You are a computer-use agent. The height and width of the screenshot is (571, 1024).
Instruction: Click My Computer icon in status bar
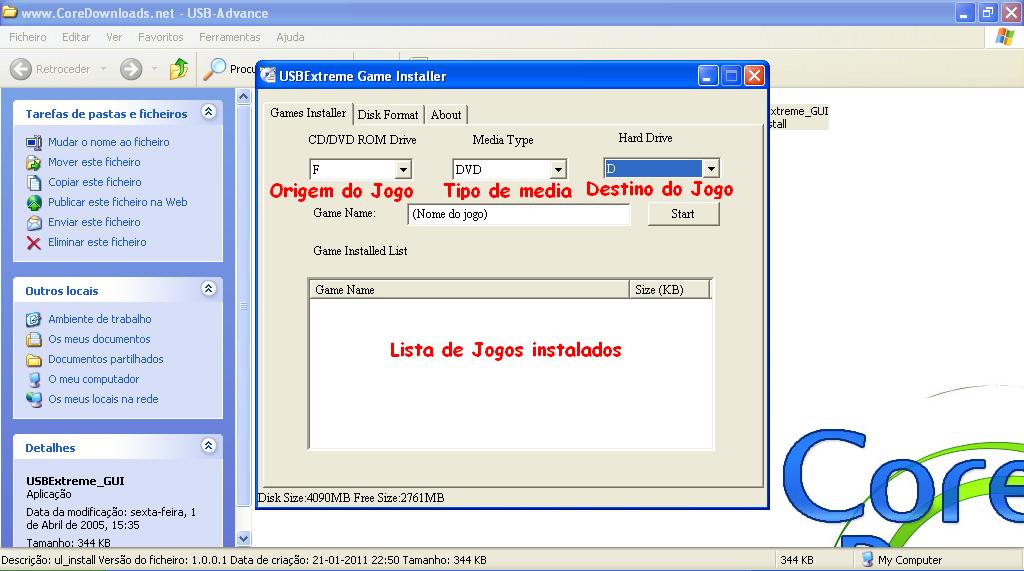pos(867,559)
